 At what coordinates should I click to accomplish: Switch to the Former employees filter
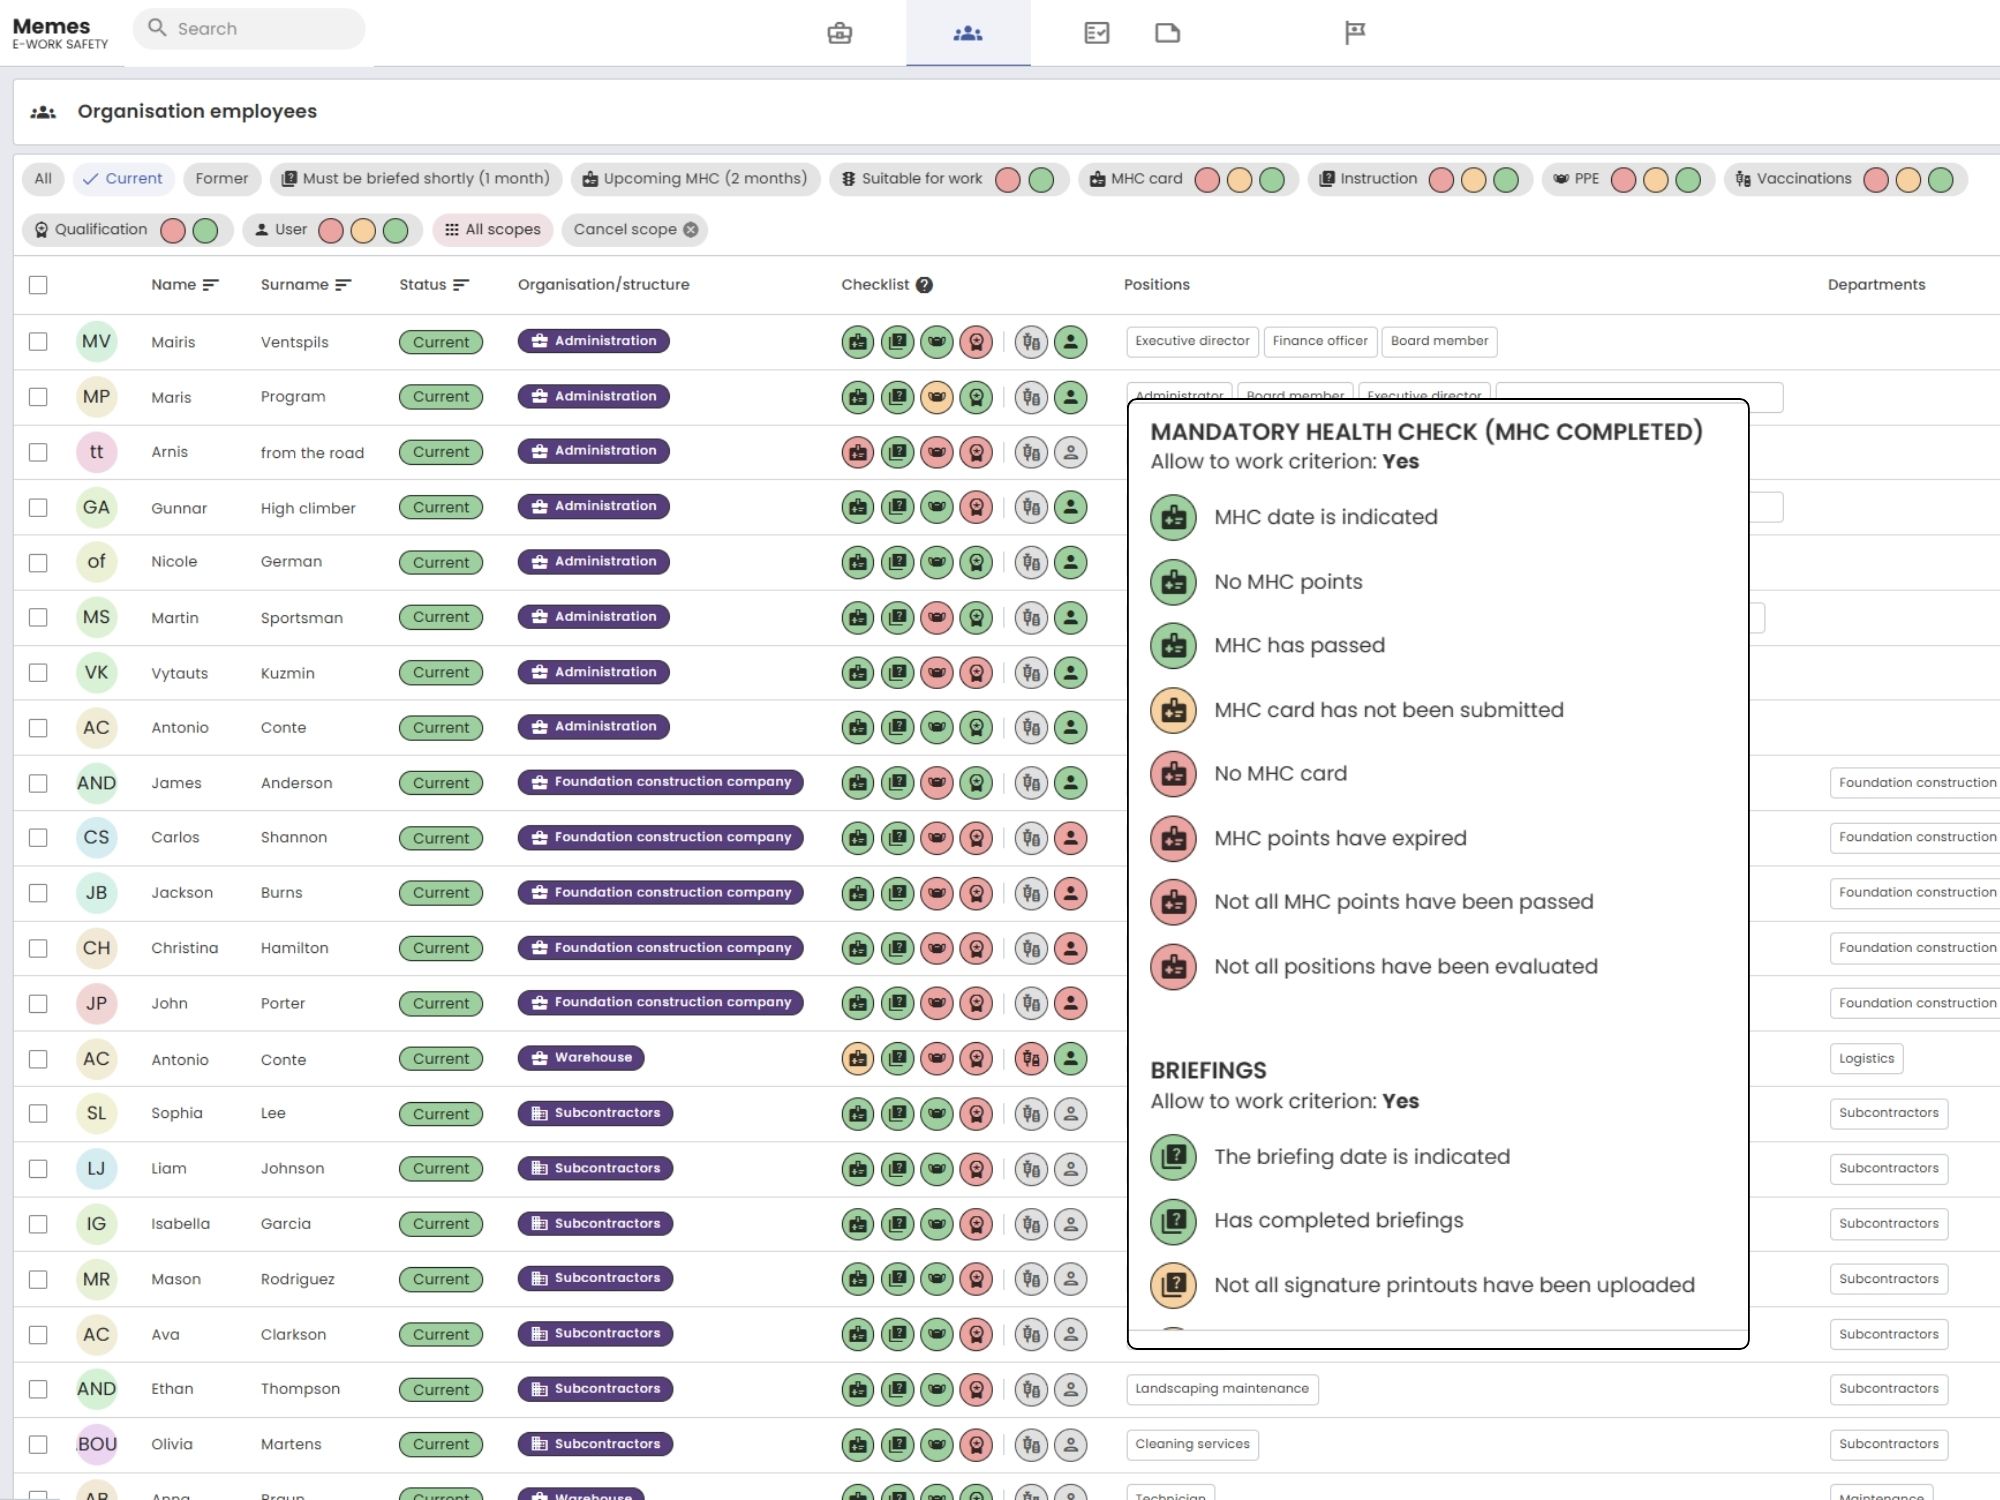pos(221,179)
